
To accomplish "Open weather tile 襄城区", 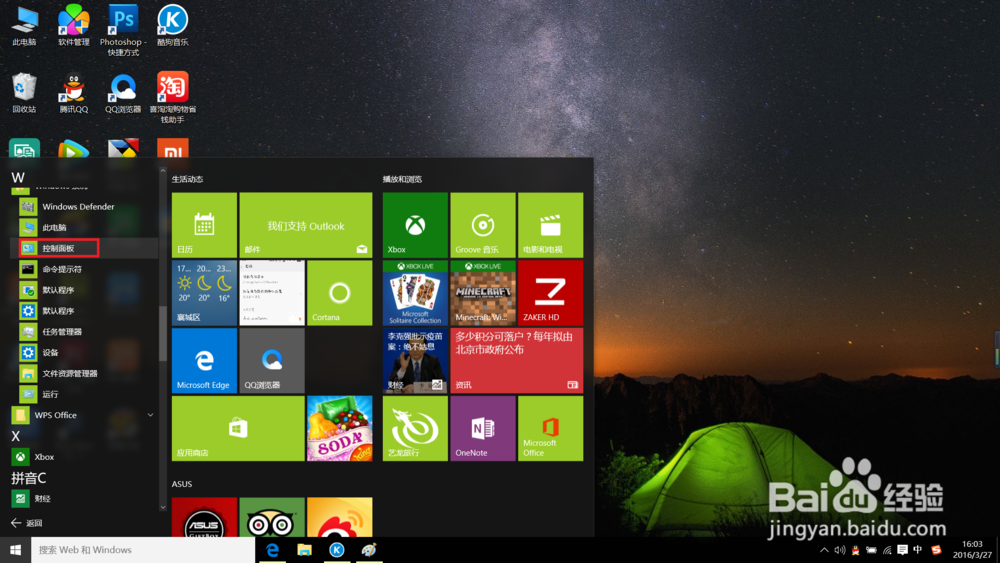I will click(204, 293).
